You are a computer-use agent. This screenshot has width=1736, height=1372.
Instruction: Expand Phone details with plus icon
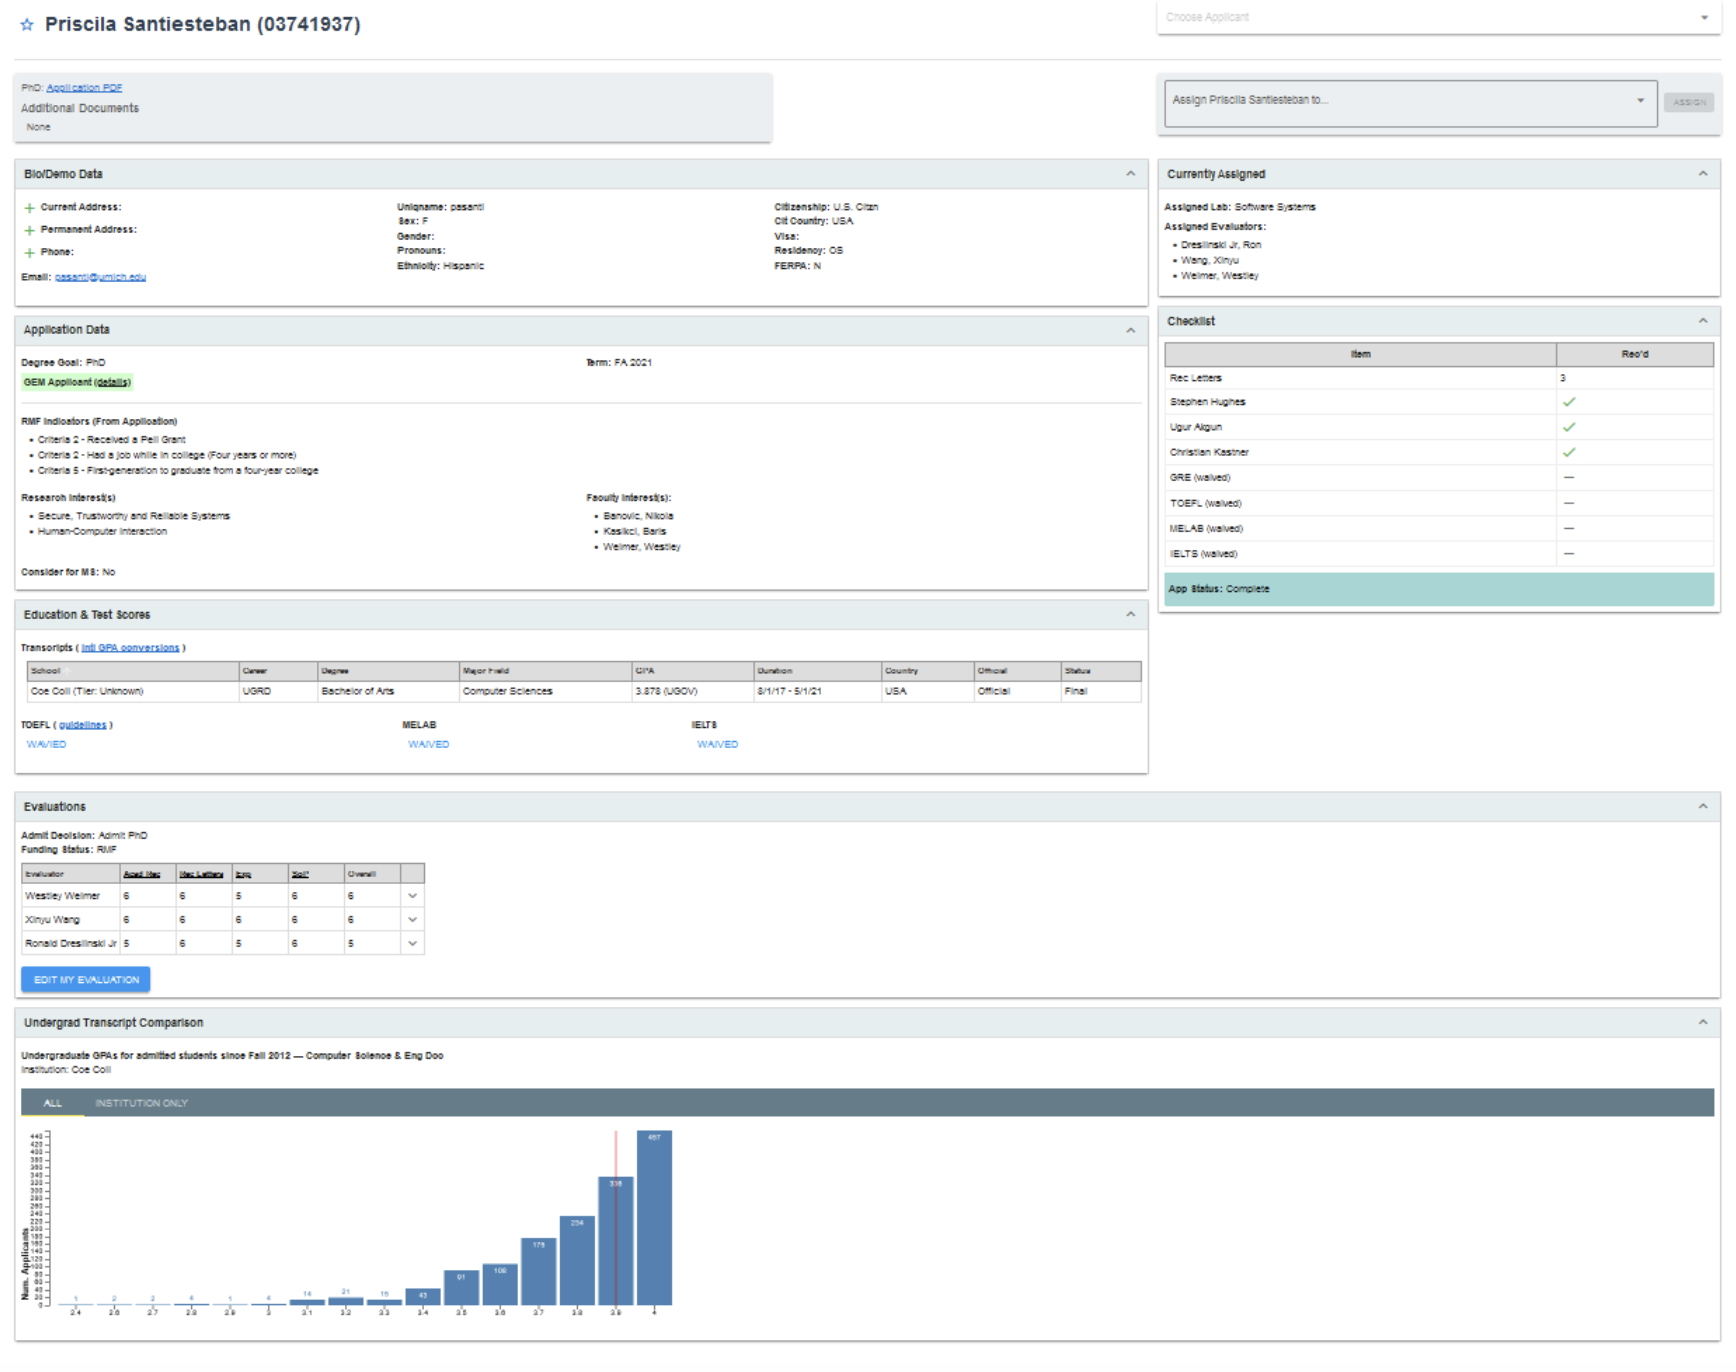coord(29,253)
